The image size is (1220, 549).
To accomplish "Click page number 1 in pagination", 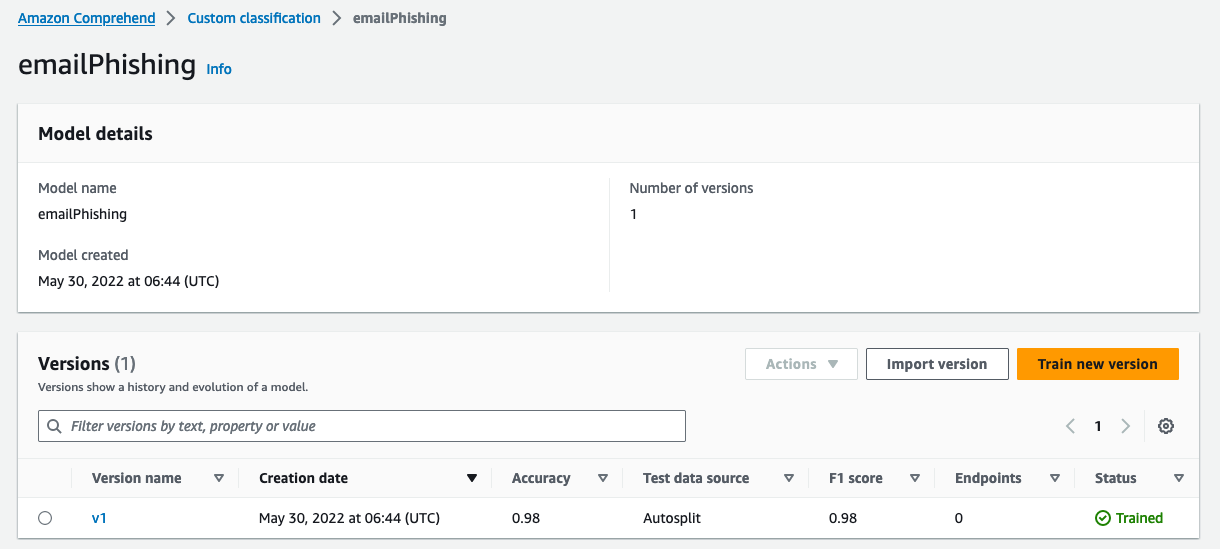I will (x=1097, y=426).
